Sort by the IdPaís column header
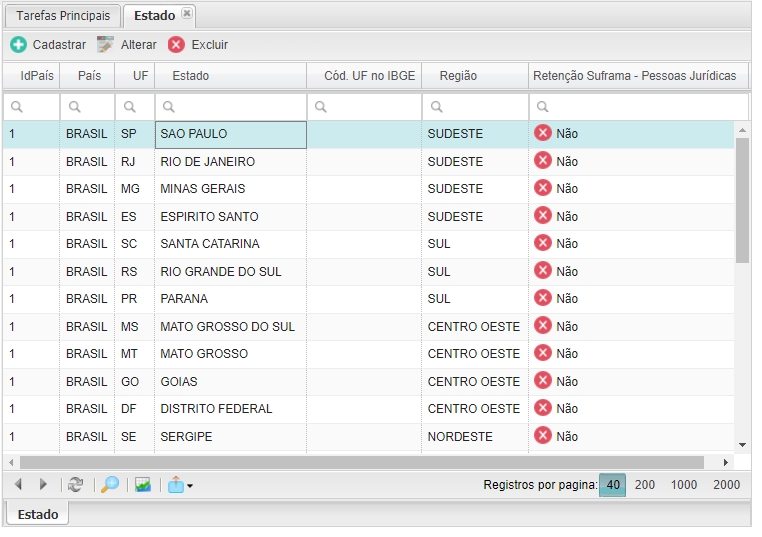 [x=32, y=76]
